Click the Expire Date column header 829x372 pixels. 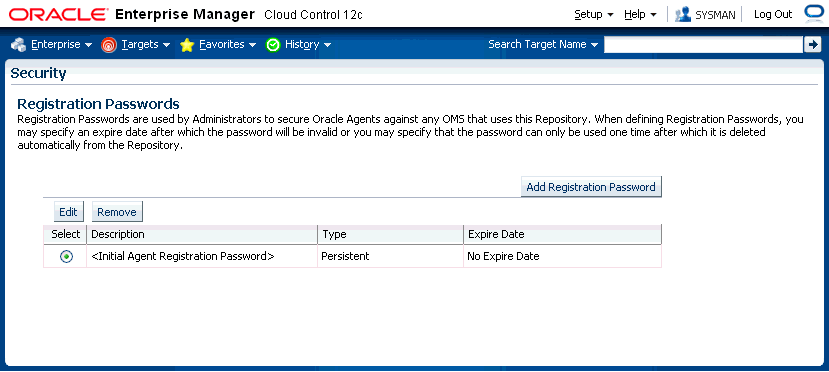(563, 234)
